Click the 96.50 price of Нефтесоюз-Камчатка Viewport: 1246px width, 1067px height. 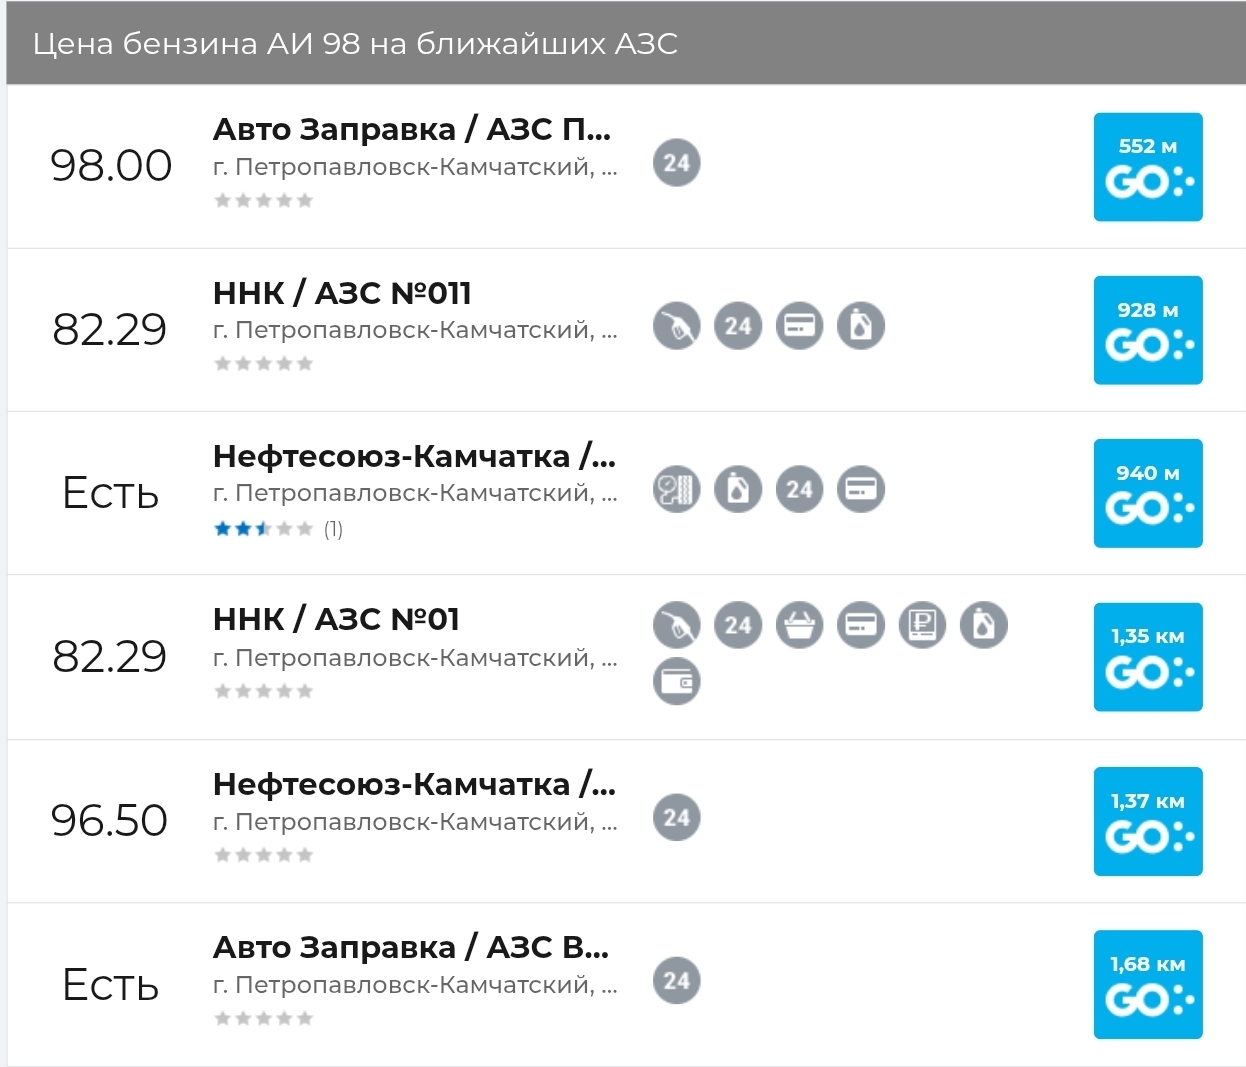coord(109,820)
